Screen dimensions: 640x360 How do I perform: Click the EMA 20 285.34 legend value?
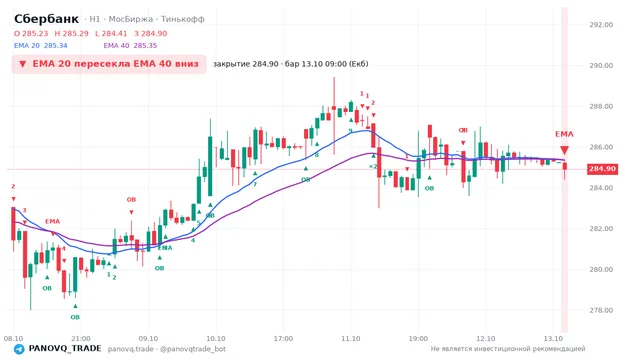point(40,46)
